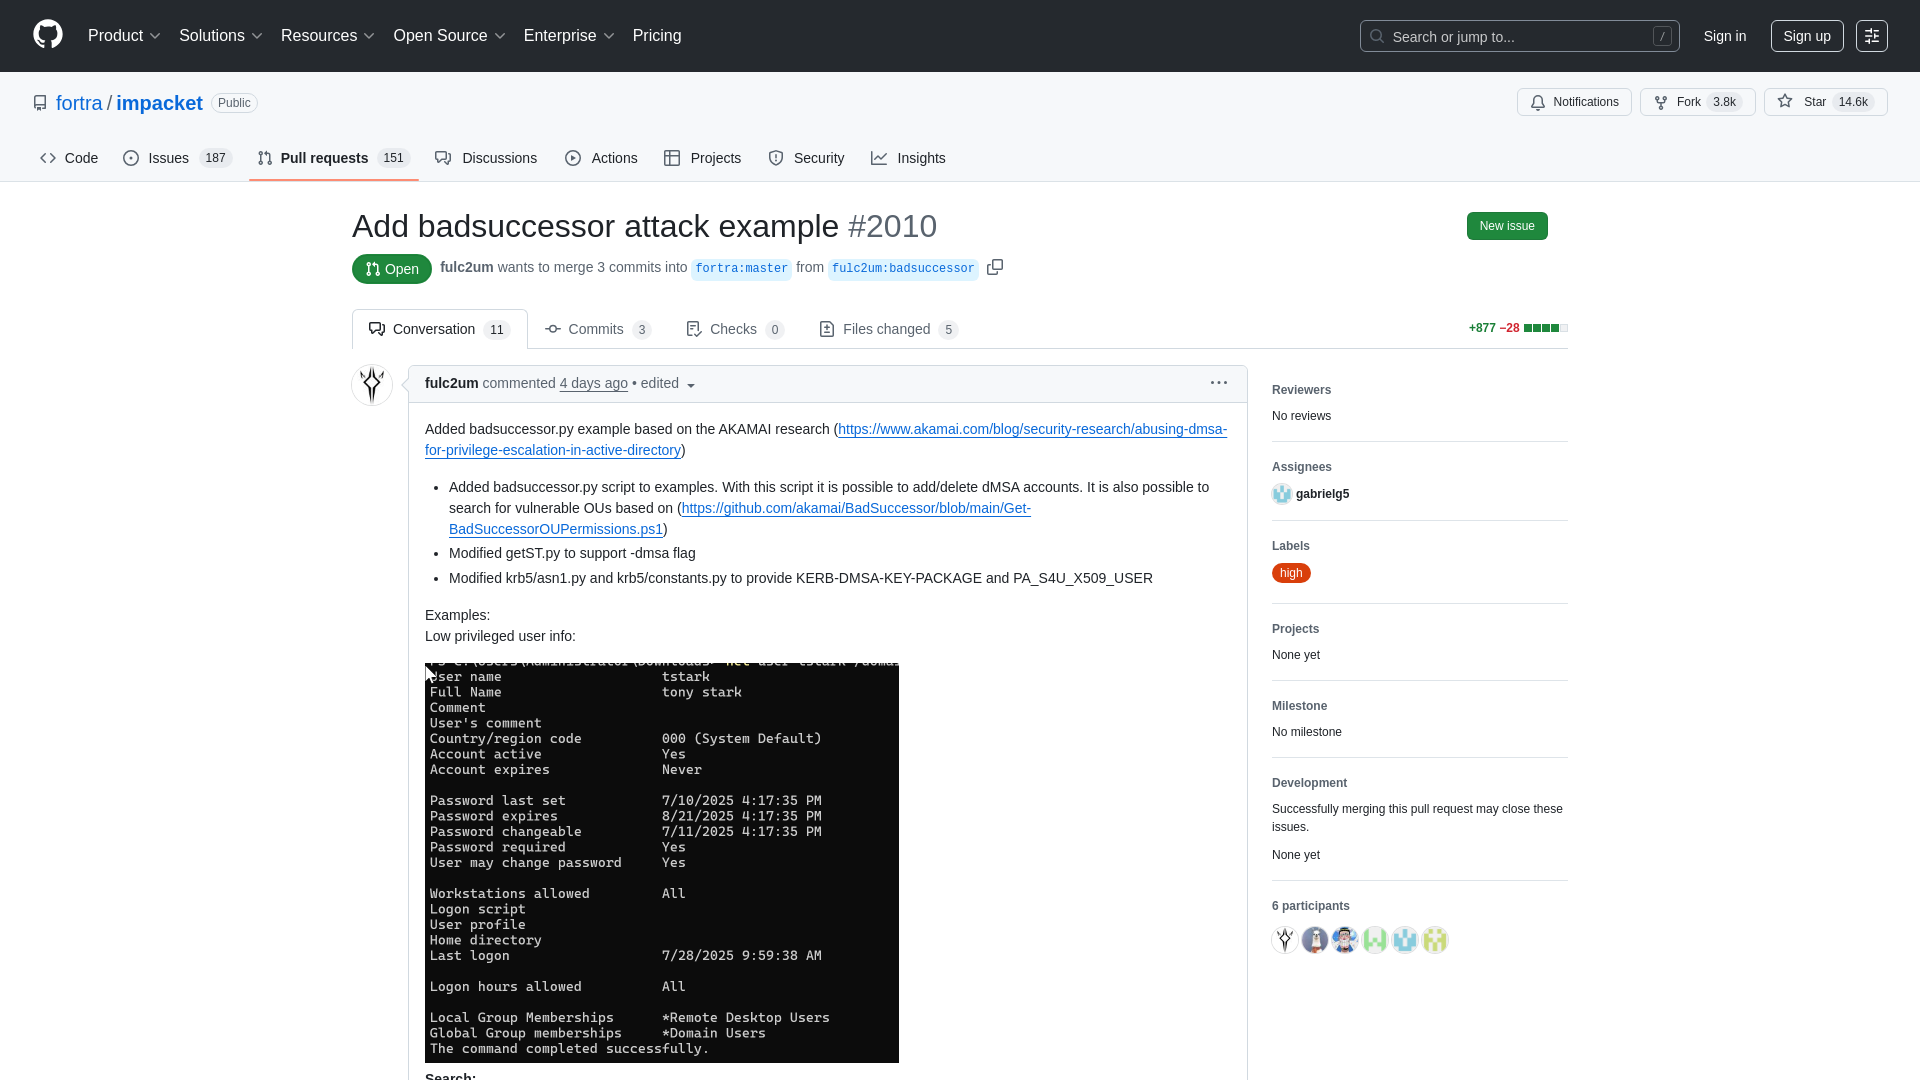Open the terminal screenshot of tstark user info
The width and height of the screenshot is (1920, 1080).
pyautogui.click(x=662, y=863)
